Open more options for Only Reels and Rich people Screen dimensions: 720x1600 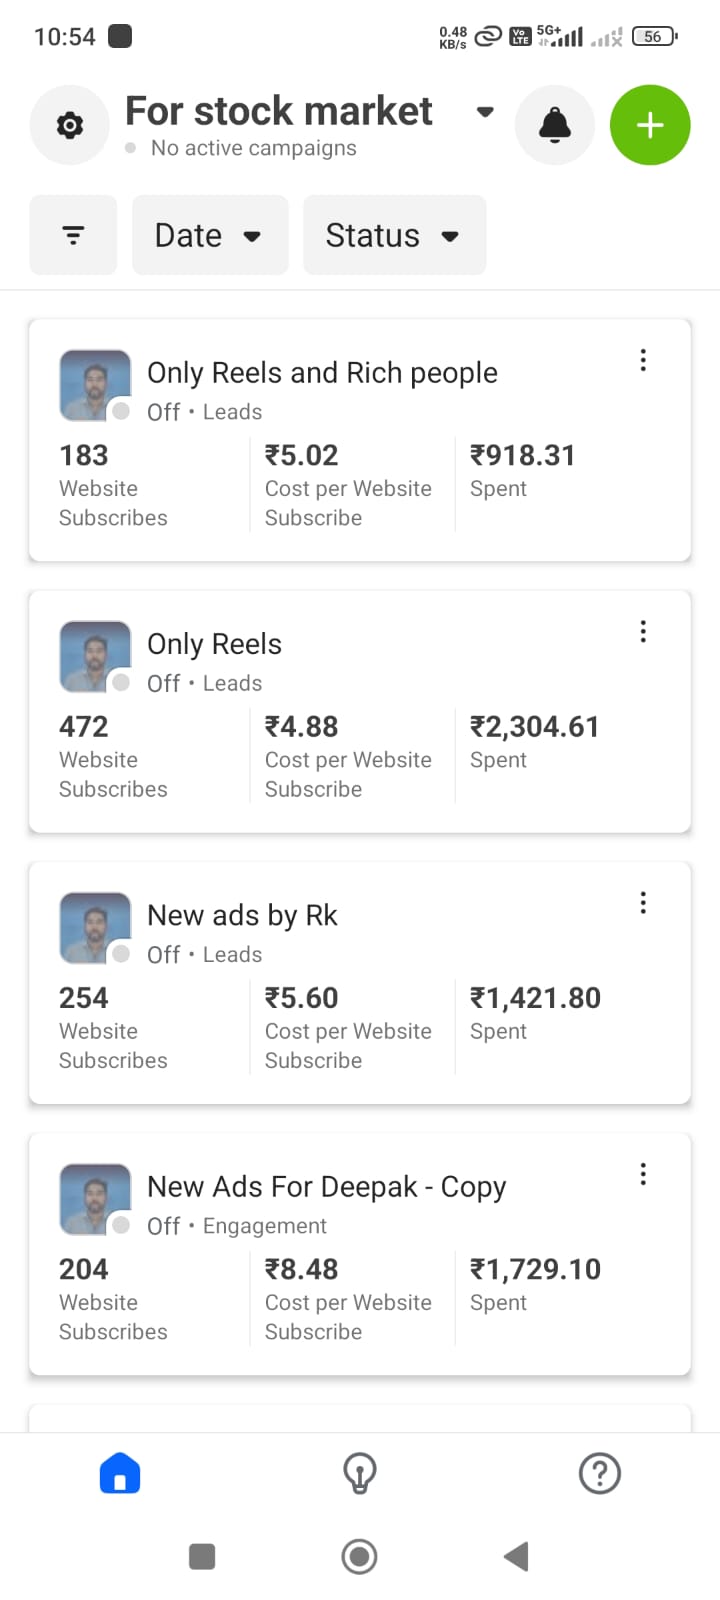pos(643,360)
